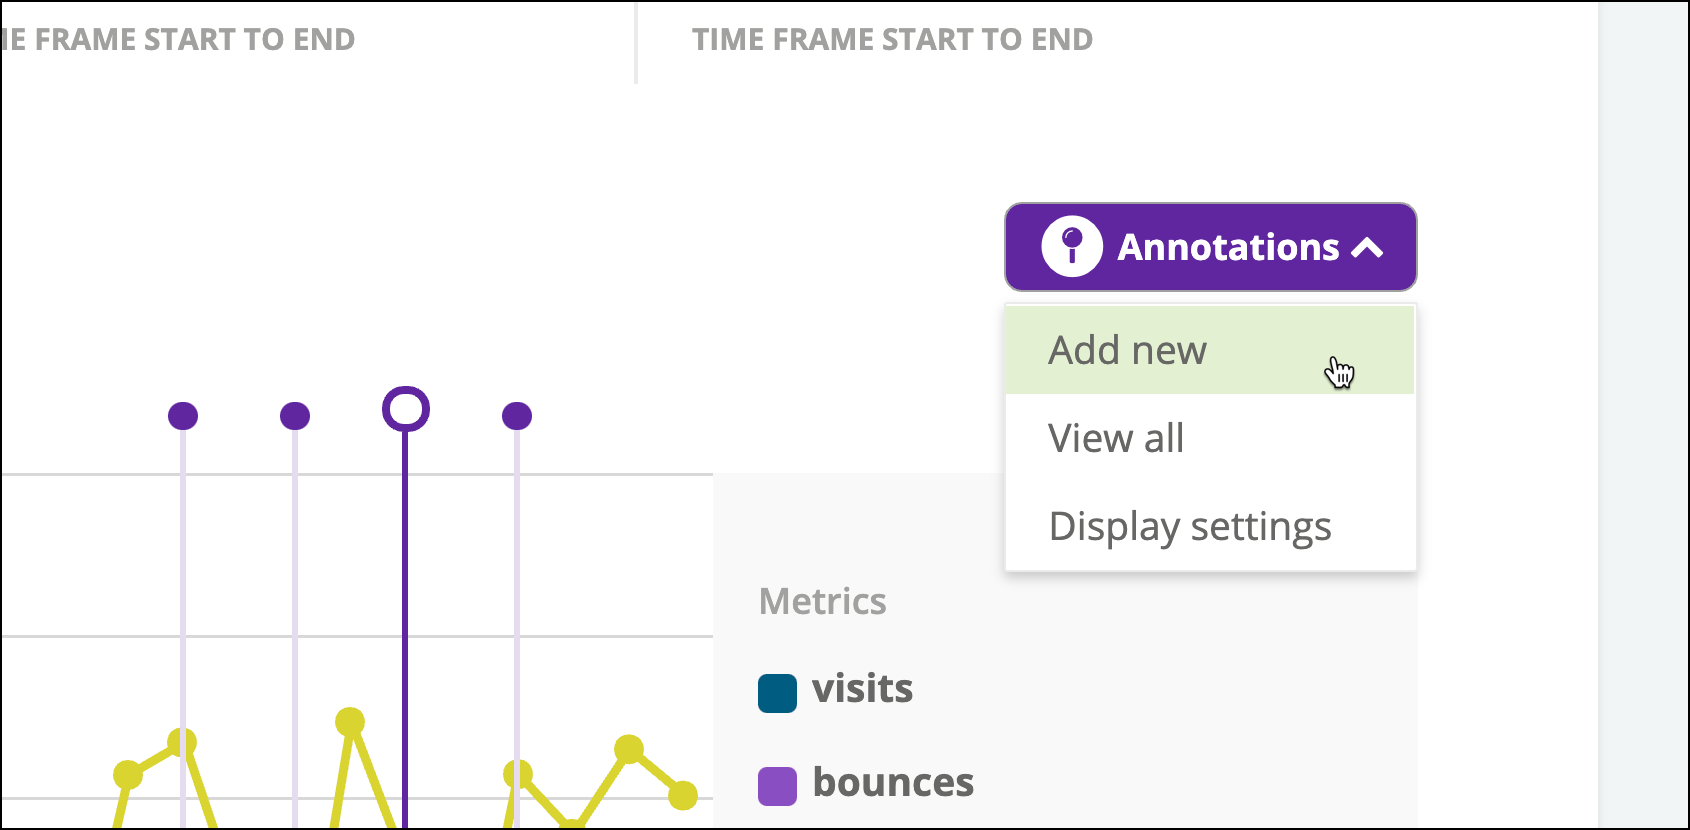Viewport: 1690px width, 830px height.
Task: Select the second filled purple annotation marker
Action: click(x=295, y=415)
